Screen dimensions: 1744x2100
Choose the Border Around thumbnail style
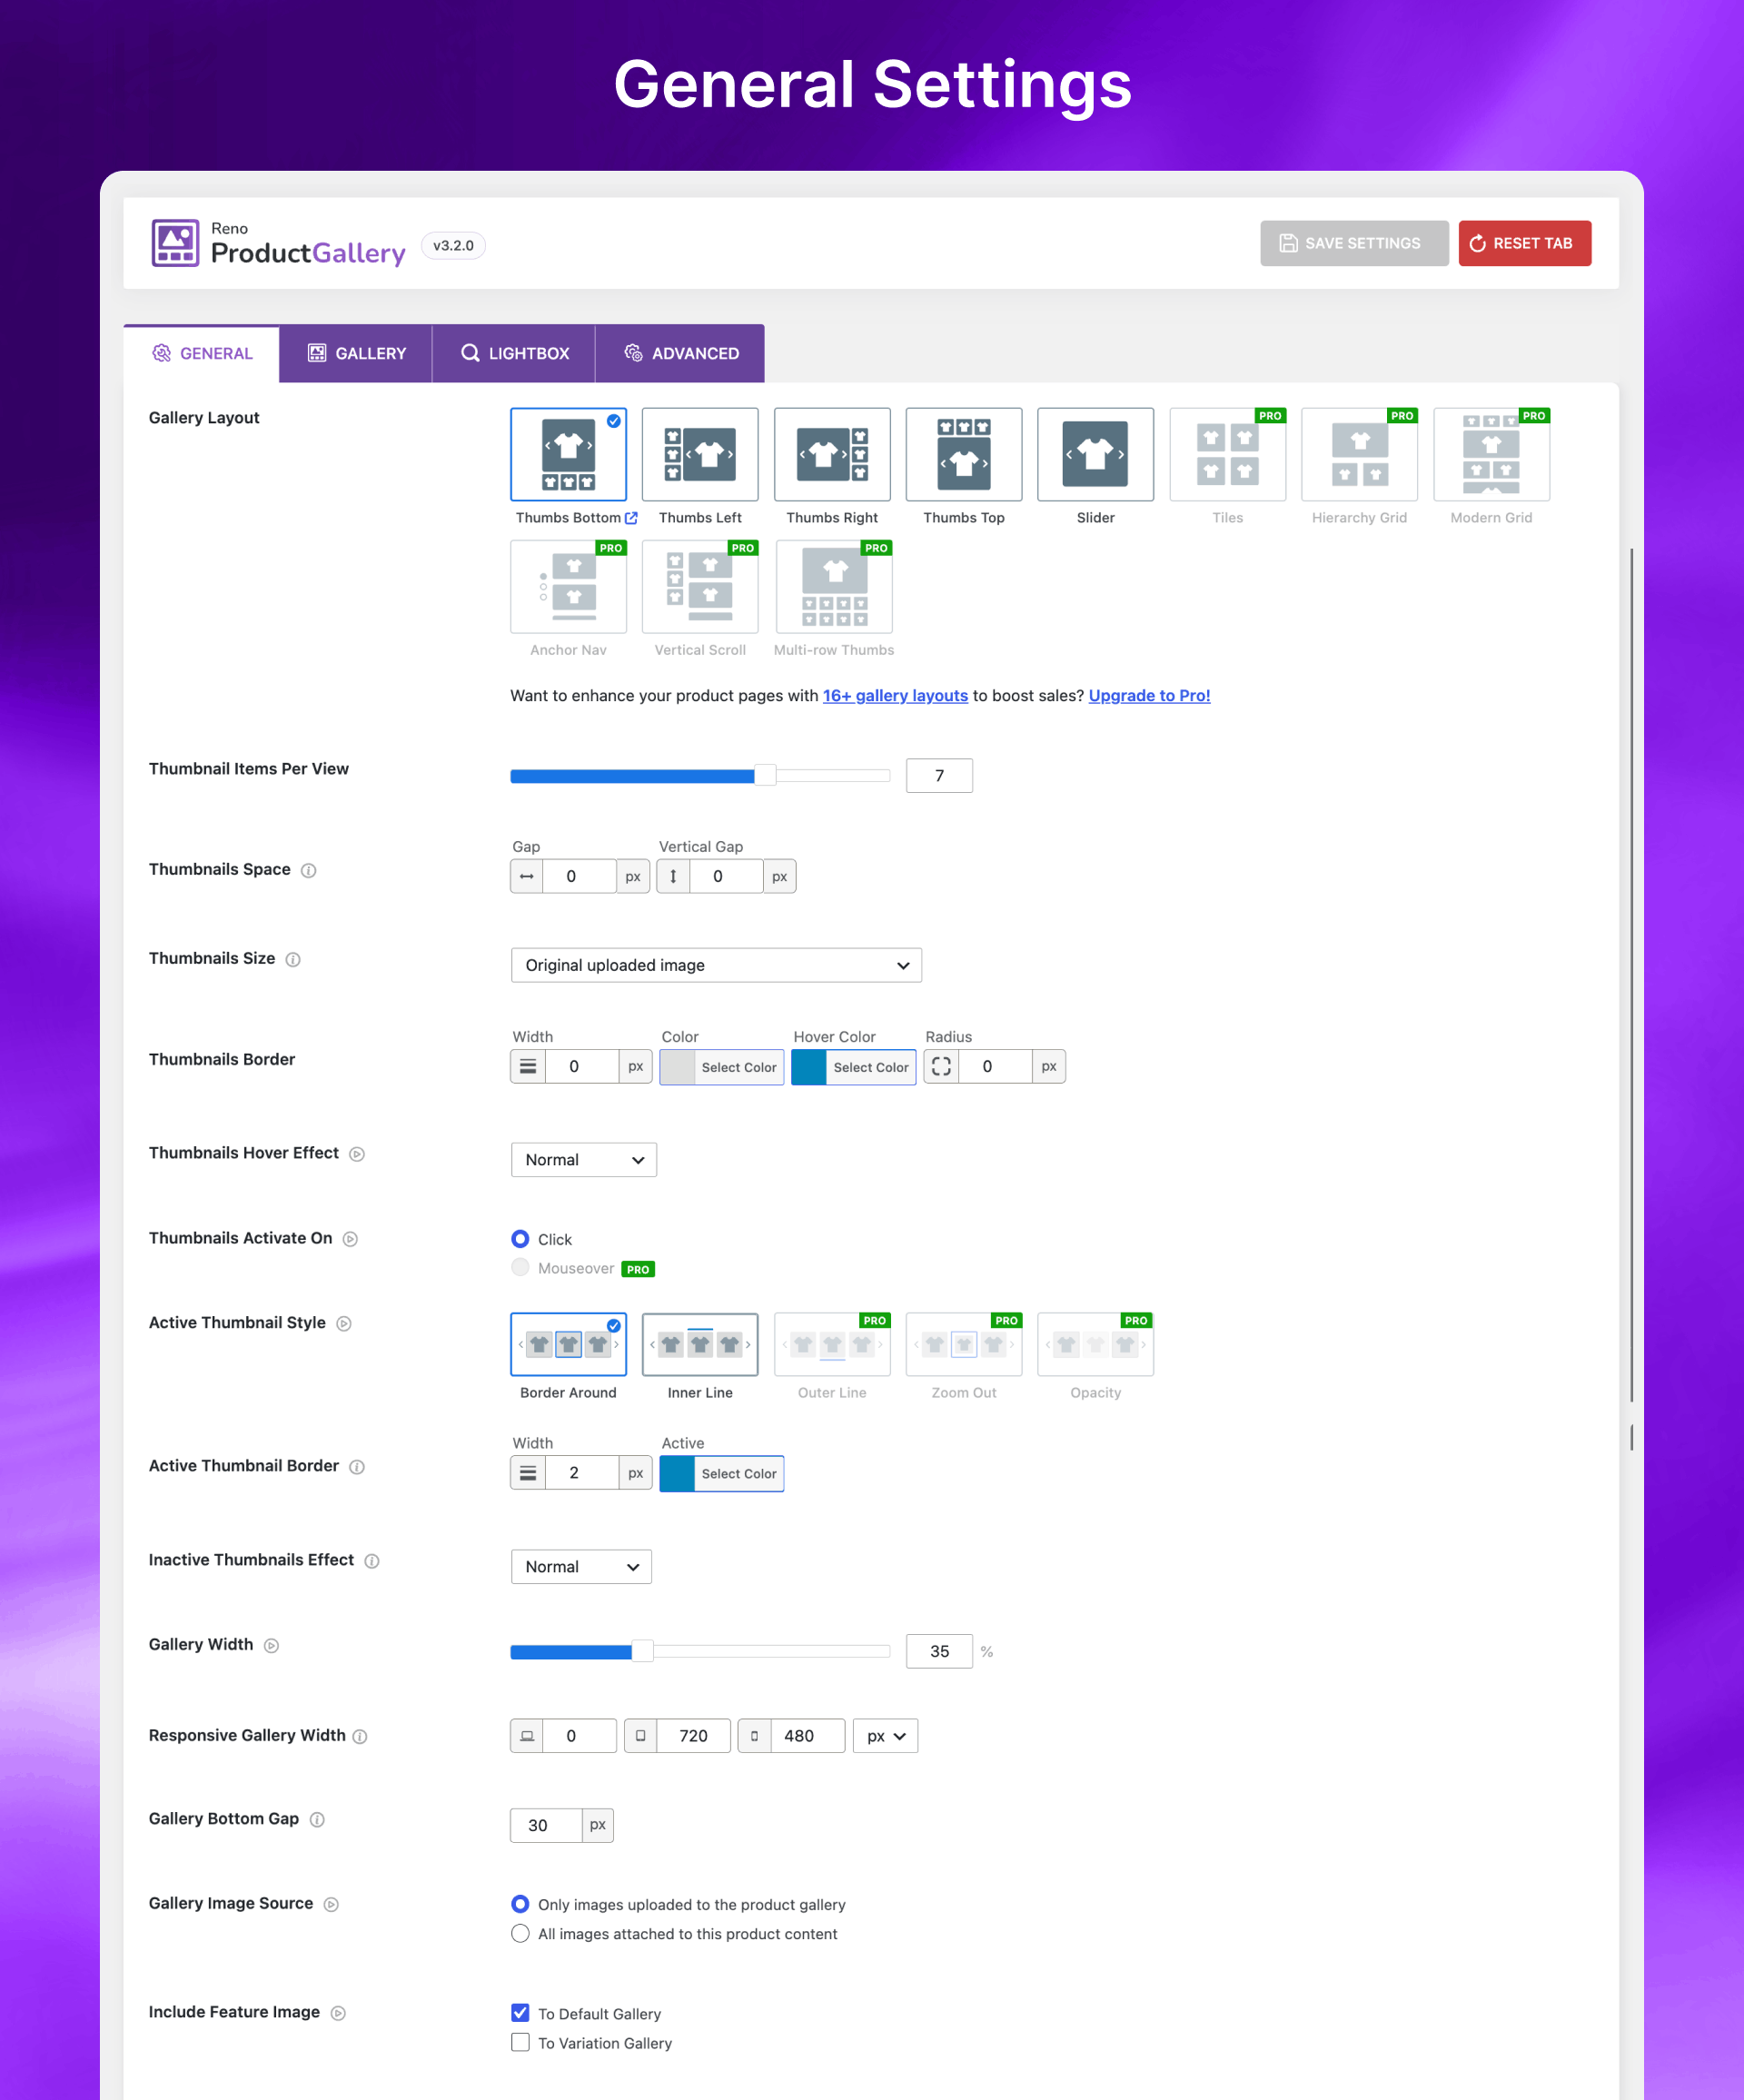point(568,1344)
